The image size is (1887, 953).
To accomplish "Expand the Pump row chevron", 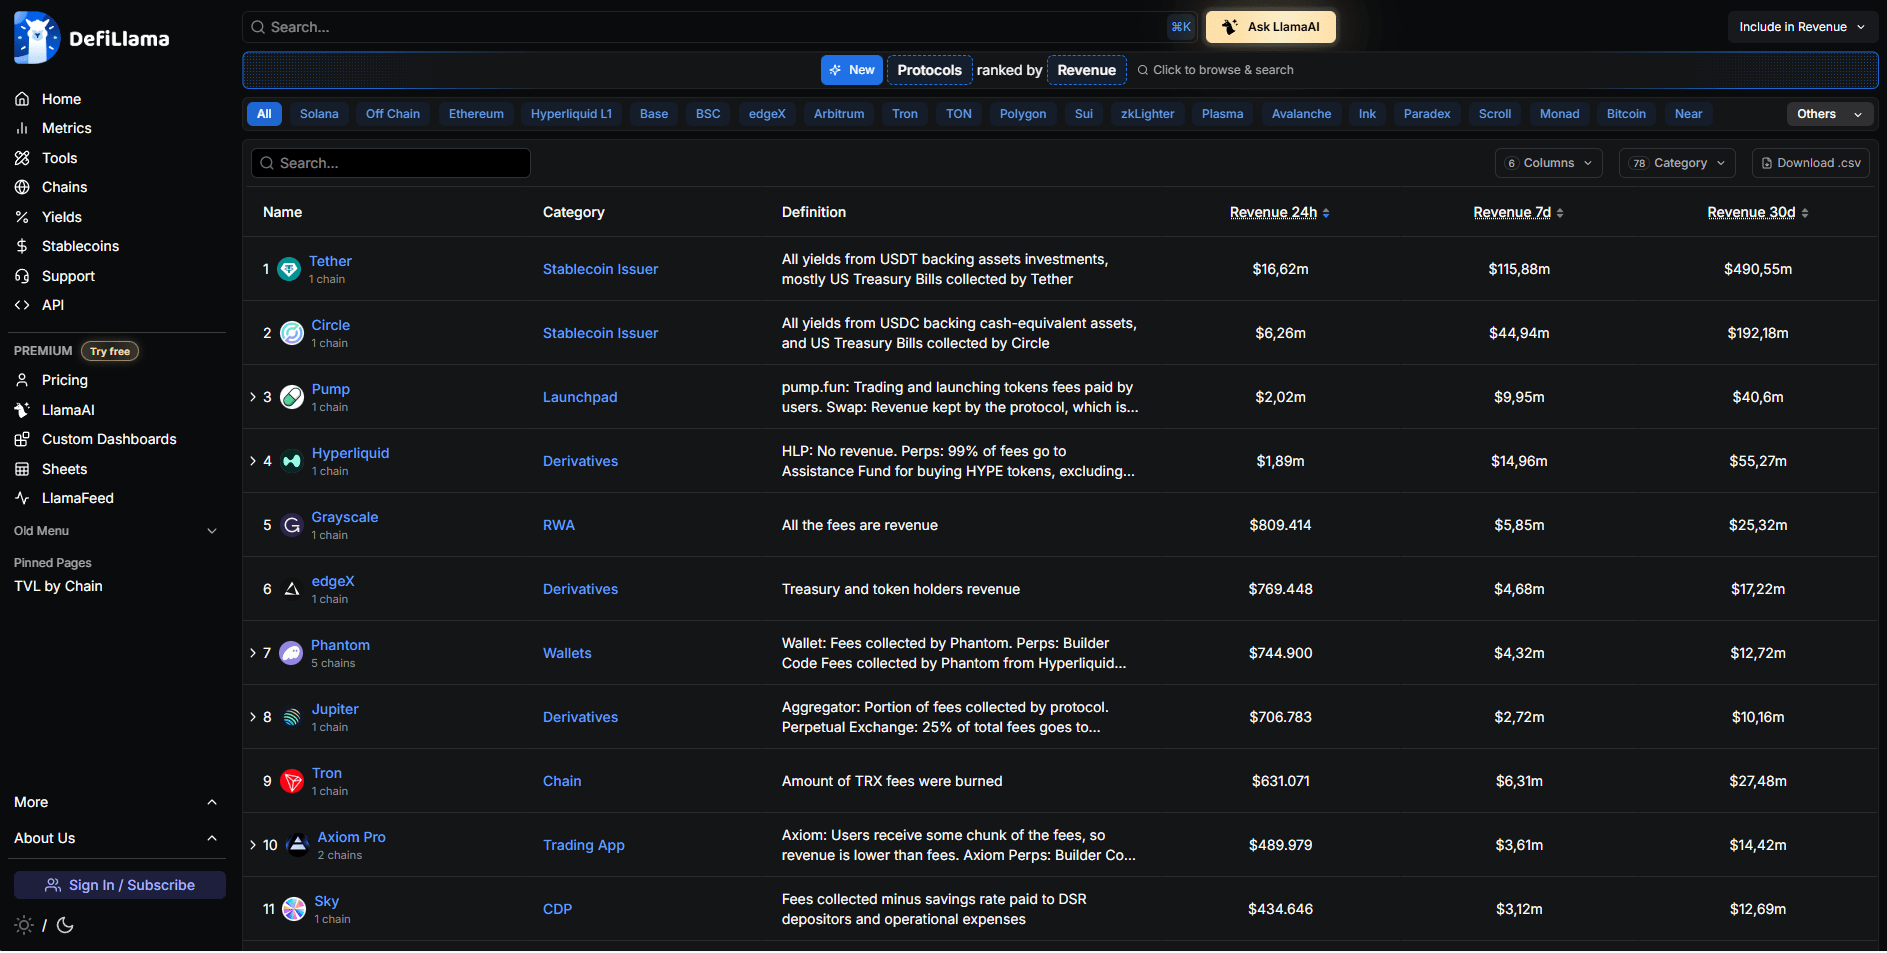I will [253, 397].
